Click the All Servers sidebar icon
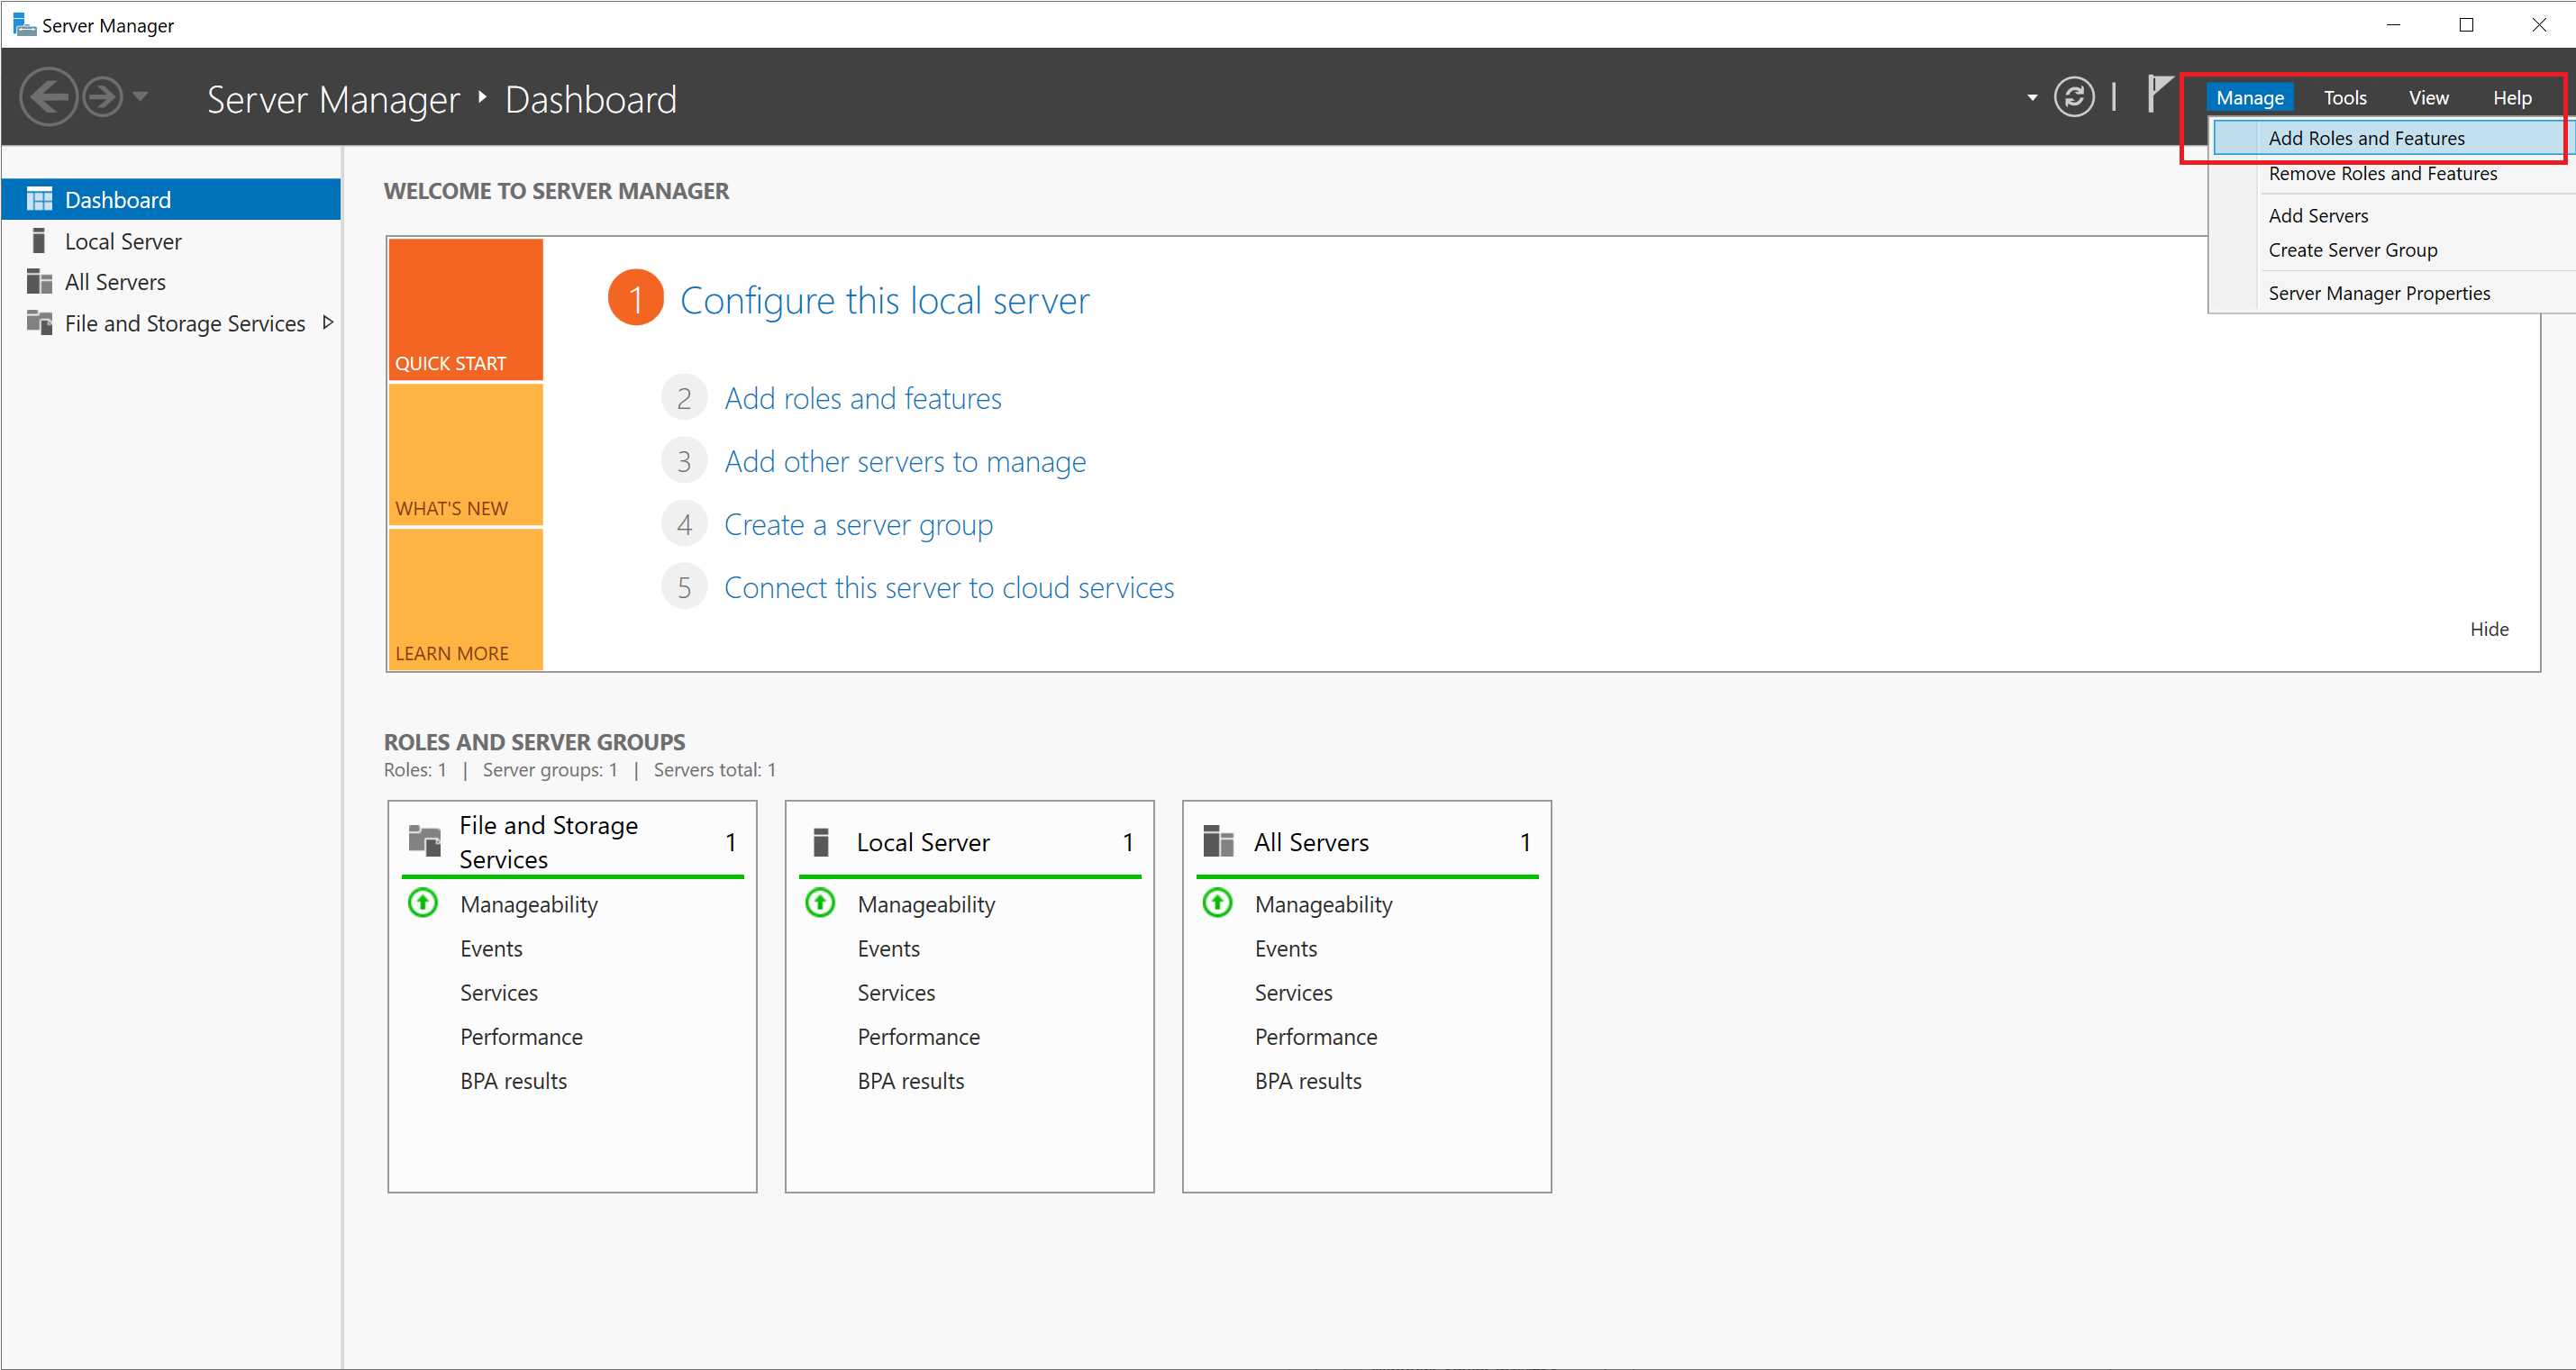 [39, 282]
